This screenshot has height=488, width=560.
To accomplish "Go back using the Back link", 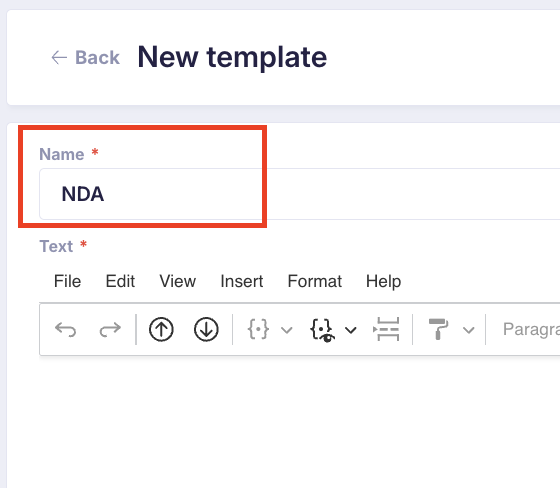I will coord(85,58).
